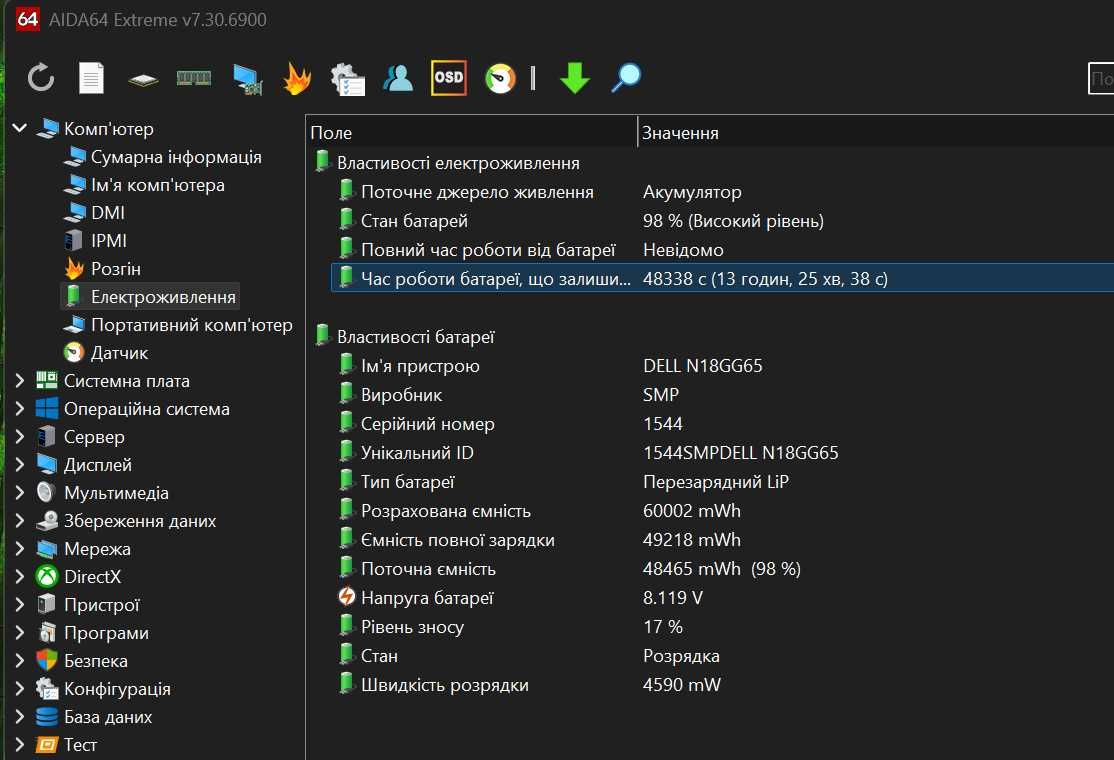This screenshot has height=760, width=1114.
Task: Open the user accounts people icon
Action: pos(397,77)
